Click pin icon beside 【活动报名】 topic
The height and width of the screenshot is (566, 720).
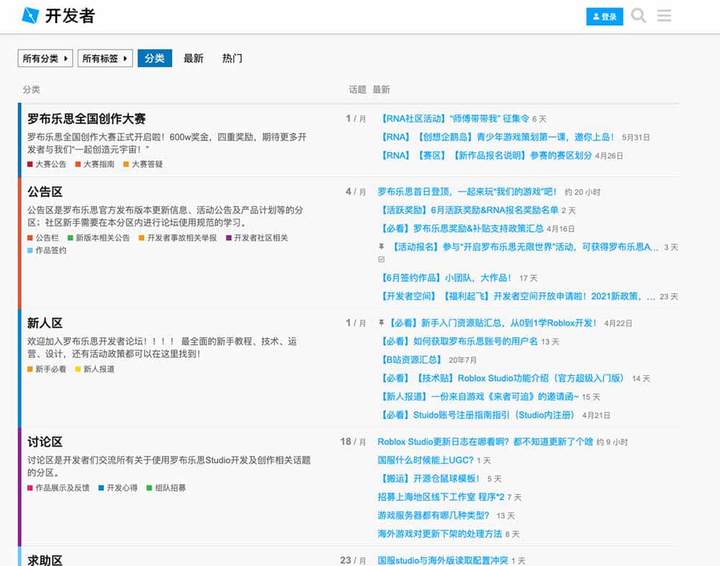point(381,247)
